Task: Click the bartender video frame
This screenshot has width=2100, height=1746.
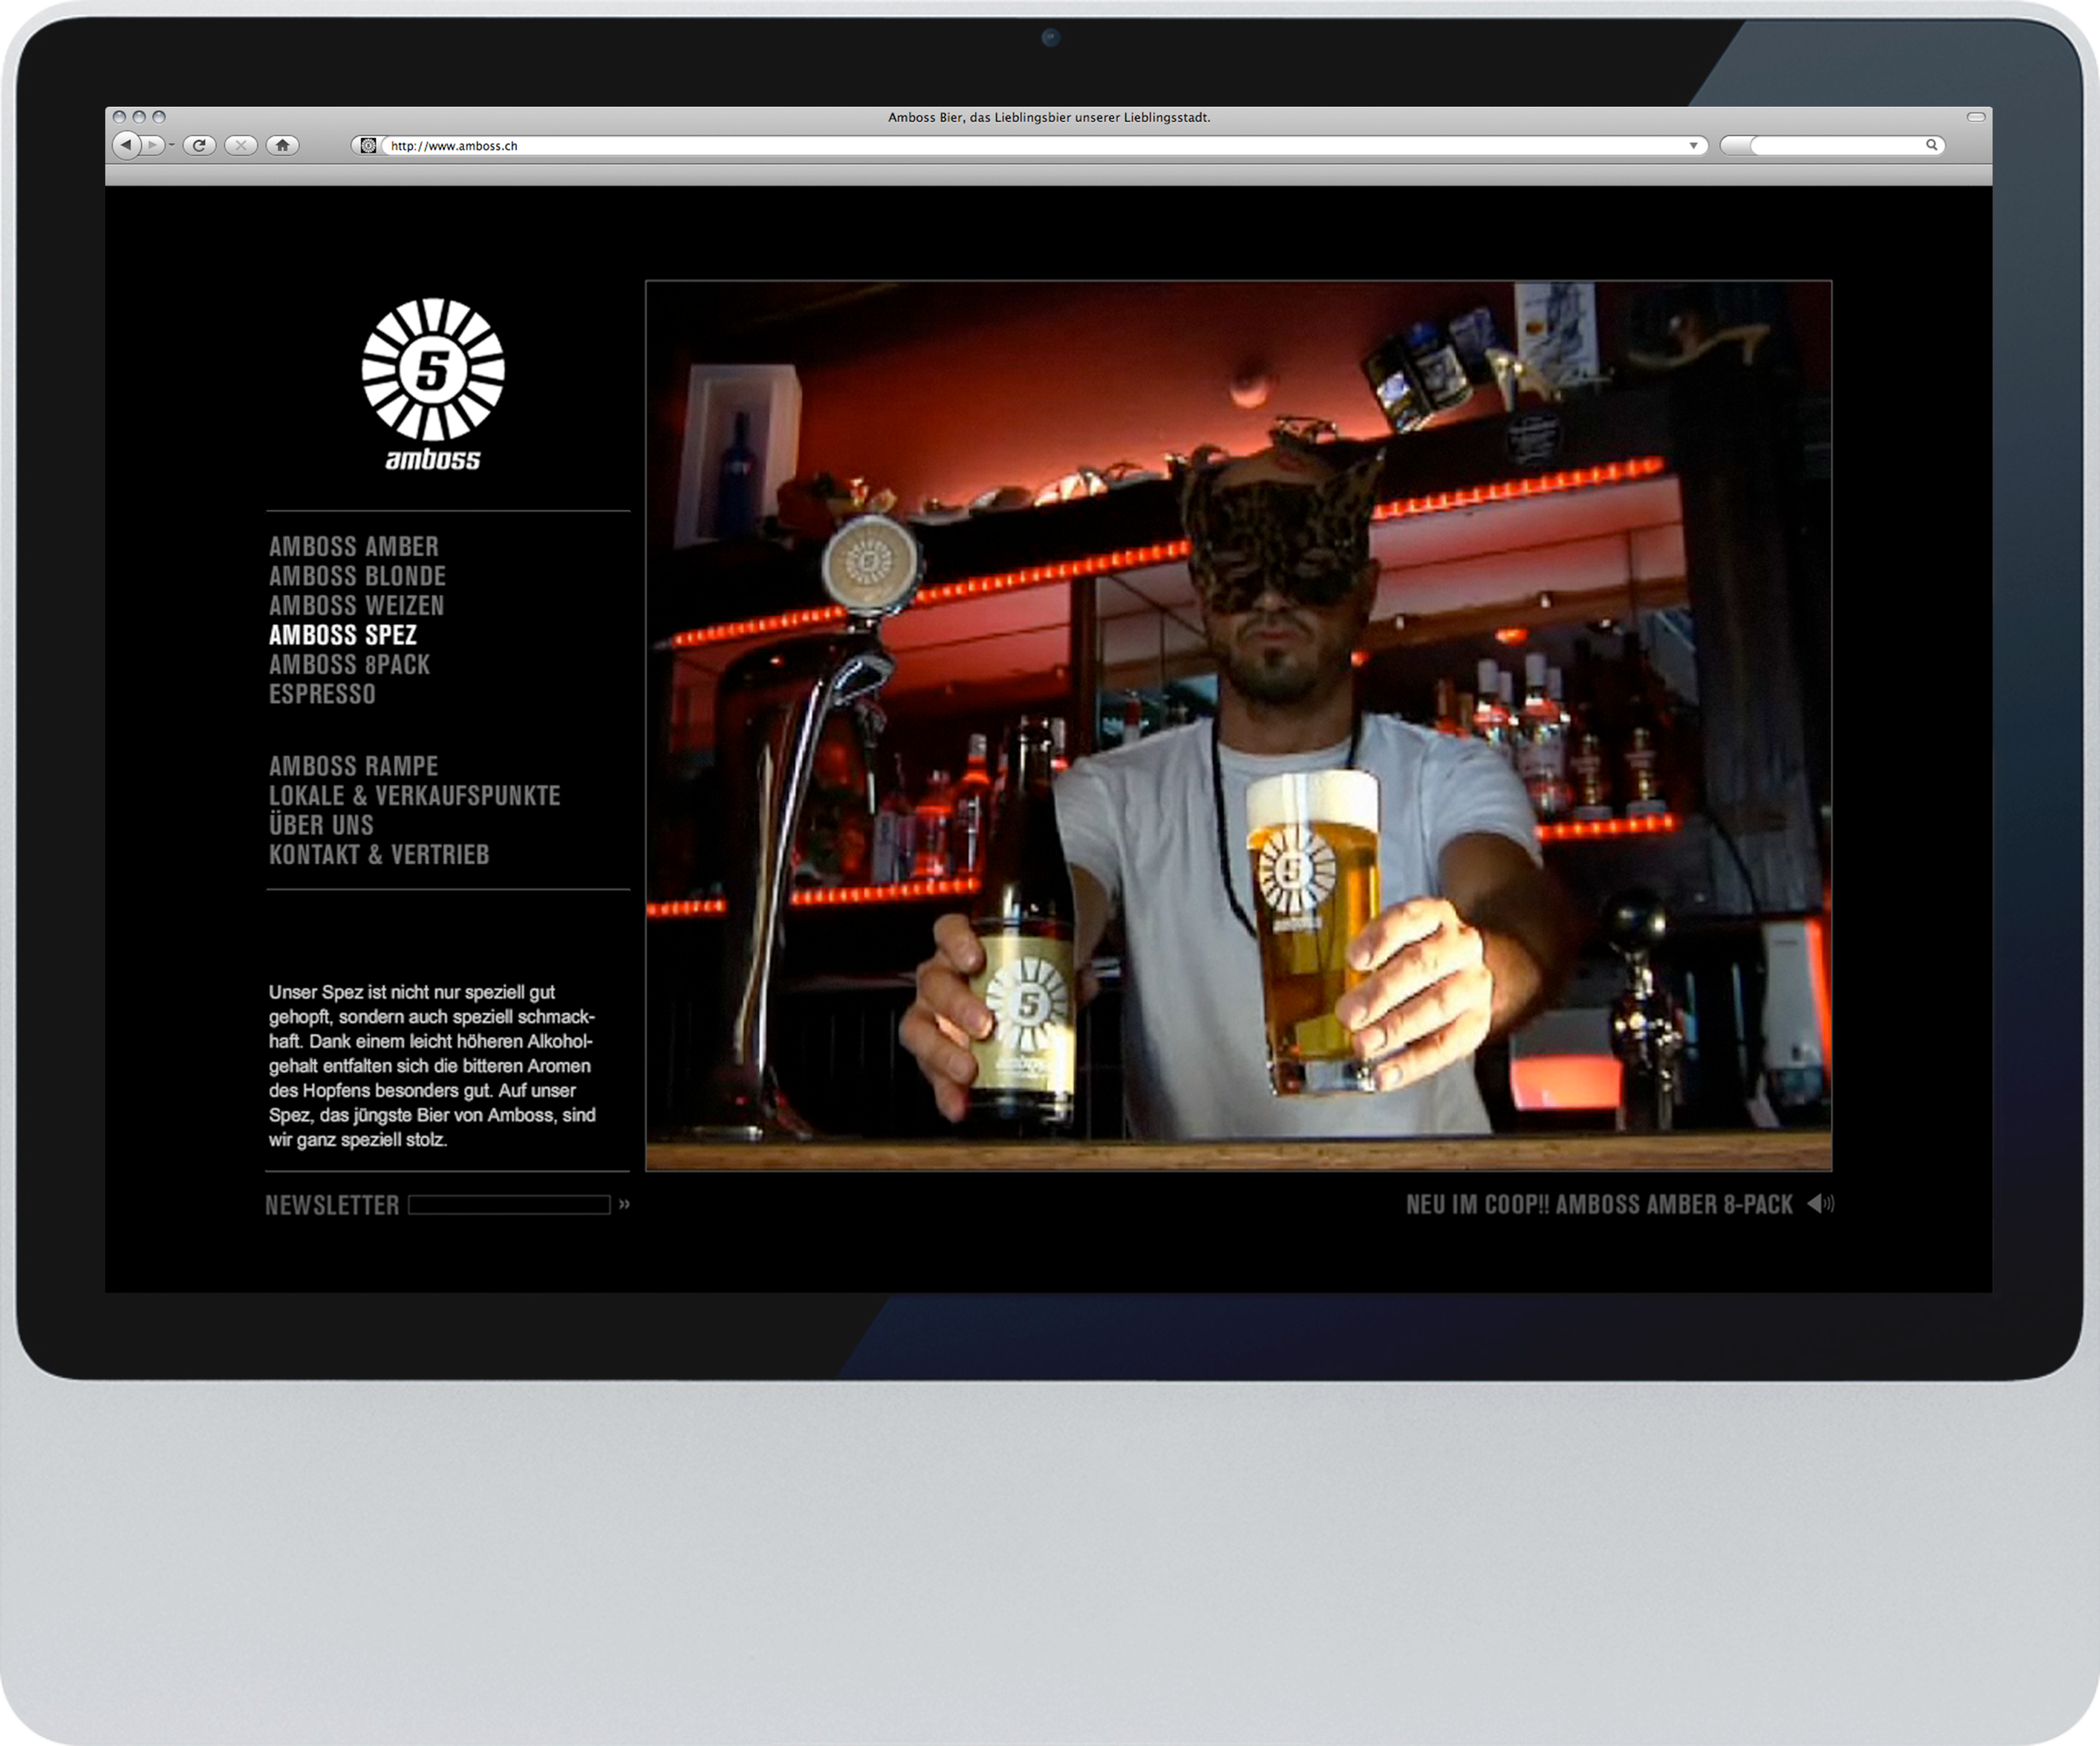Action: 1238,725
